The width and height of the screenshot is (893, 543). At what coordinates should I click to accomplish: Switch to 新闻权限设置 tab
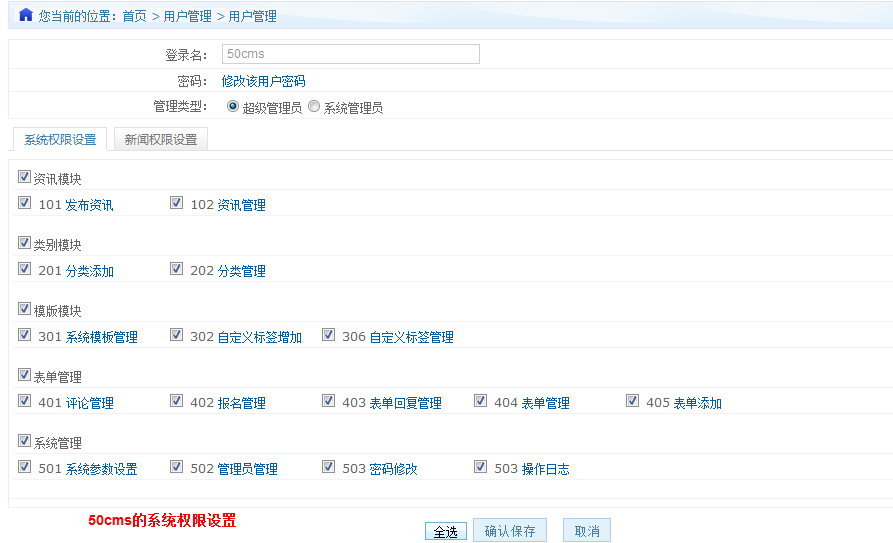[161, 140]
